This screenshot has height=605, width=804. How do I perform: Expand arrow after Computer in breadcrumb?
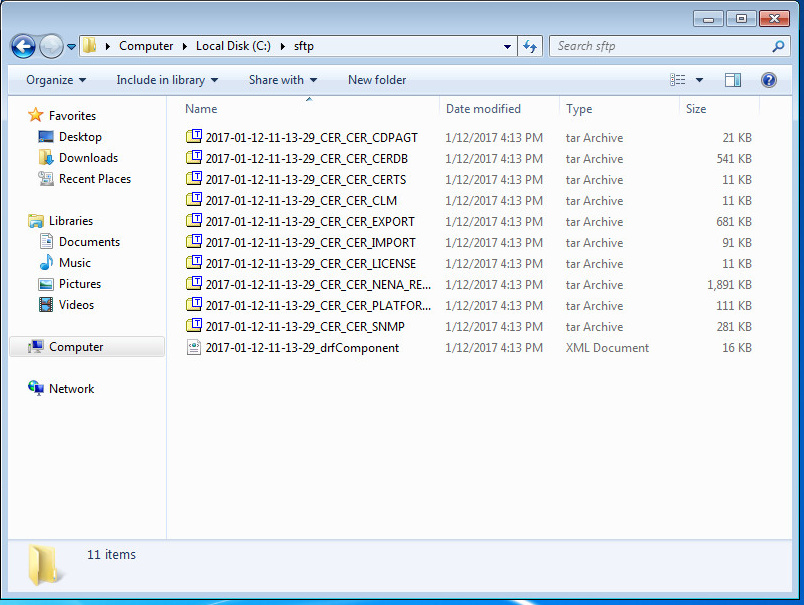[x=185, y=47]
